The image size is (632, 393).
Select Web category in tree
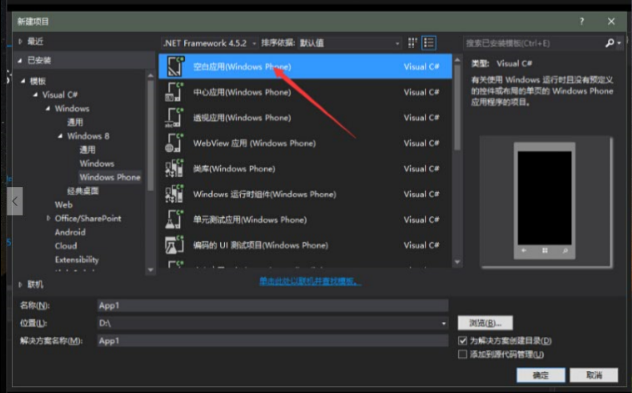(x=64, y=204)
